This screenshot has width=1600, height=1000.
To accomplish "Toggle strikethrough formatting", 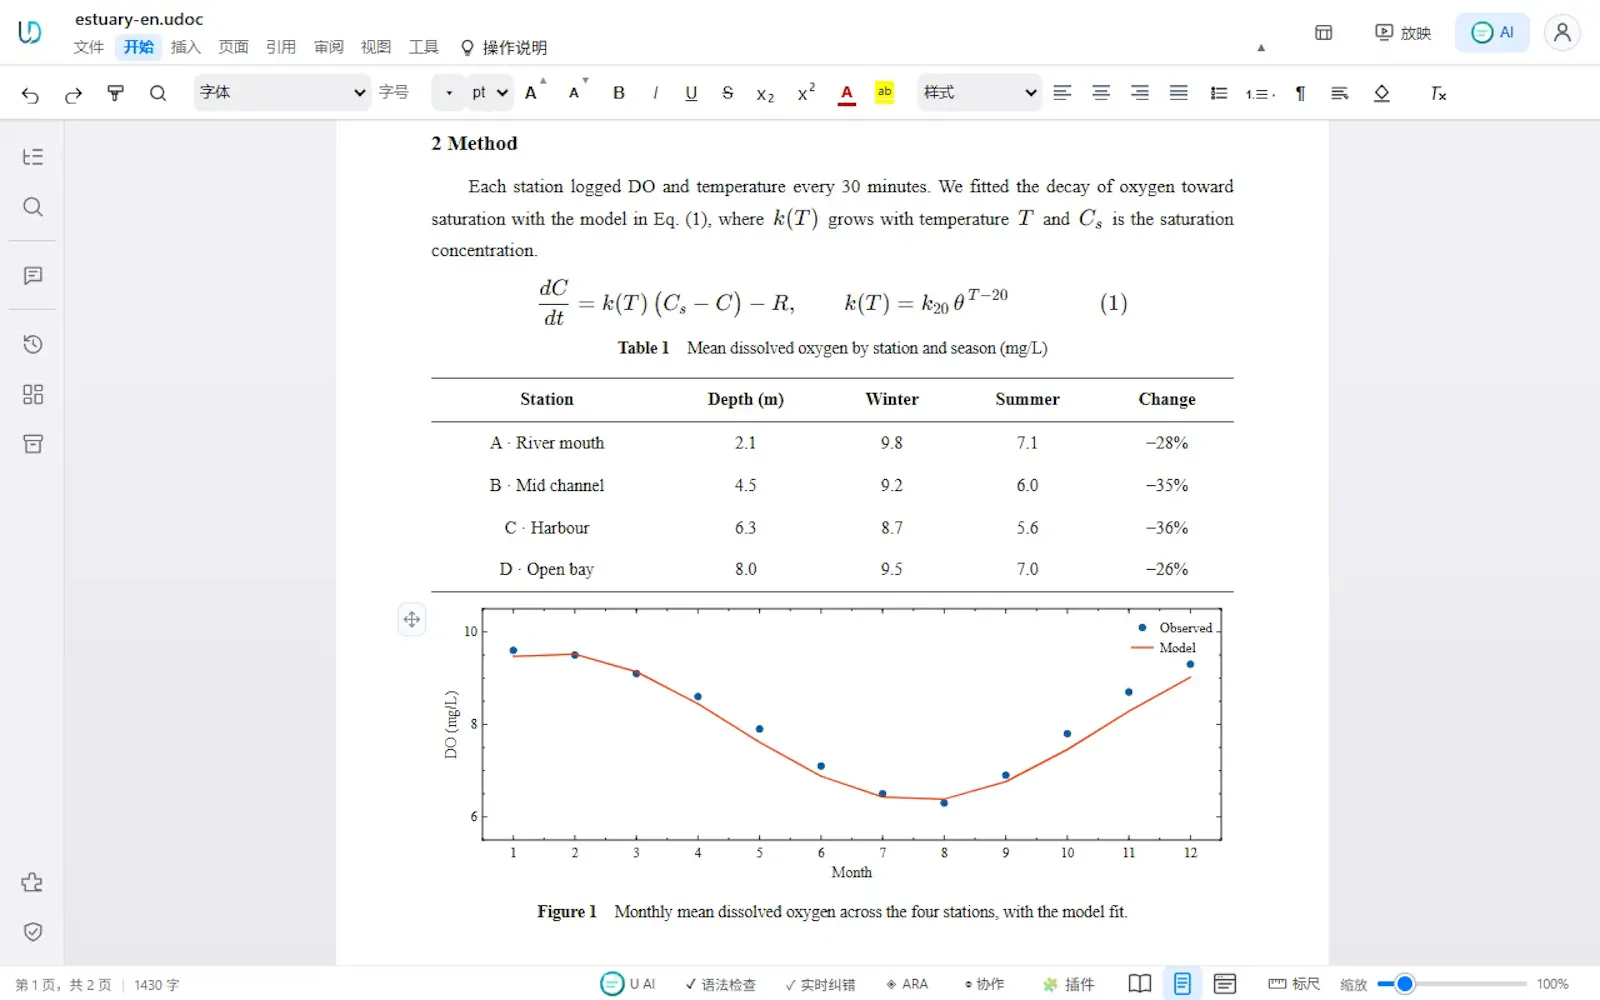I will 728,93.
